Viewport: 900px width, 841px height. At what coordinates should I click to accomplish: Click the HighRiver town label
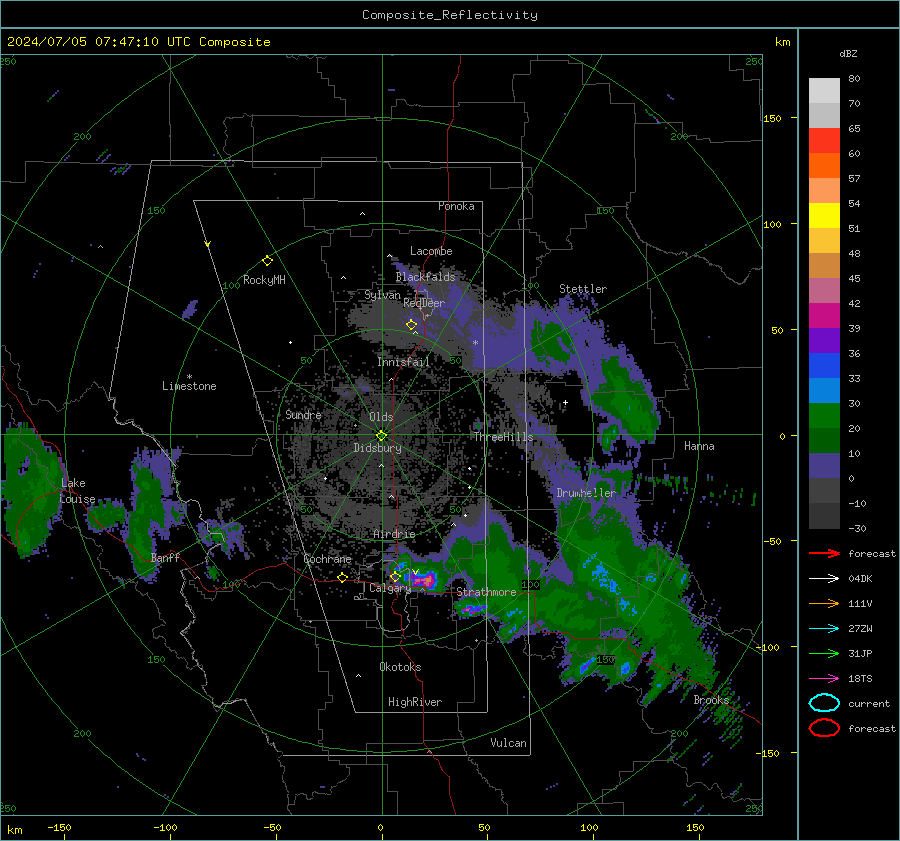(x=415, y=702)
